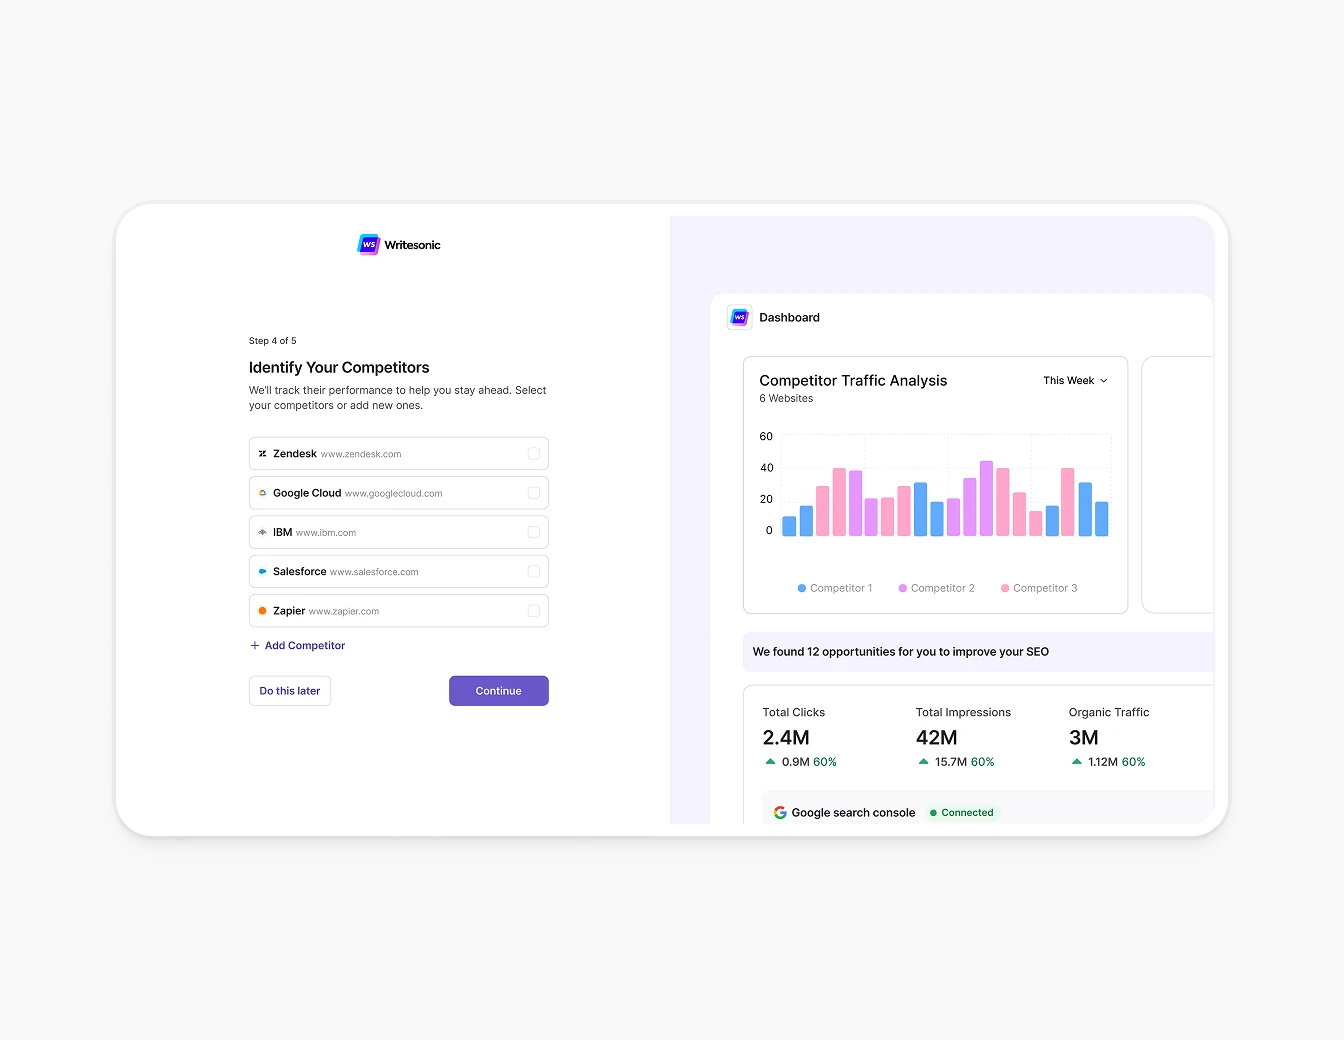The height and width of the screenshot is (1040, 1344).
Task: Select the Zendesk company icon
Action: tap(262, 453)
